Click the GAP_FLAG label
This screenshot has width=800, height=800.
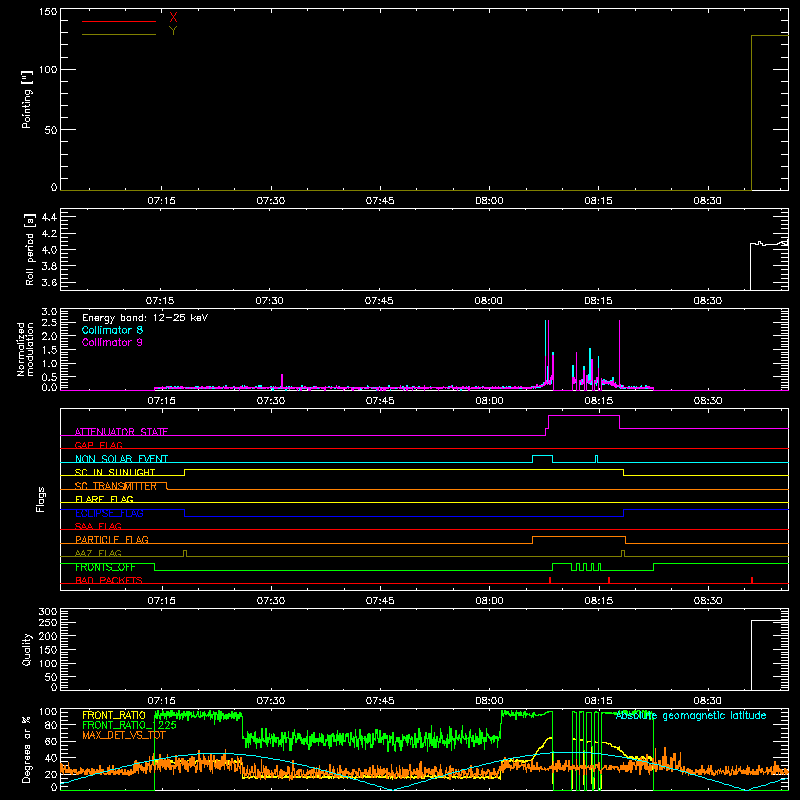98,445
